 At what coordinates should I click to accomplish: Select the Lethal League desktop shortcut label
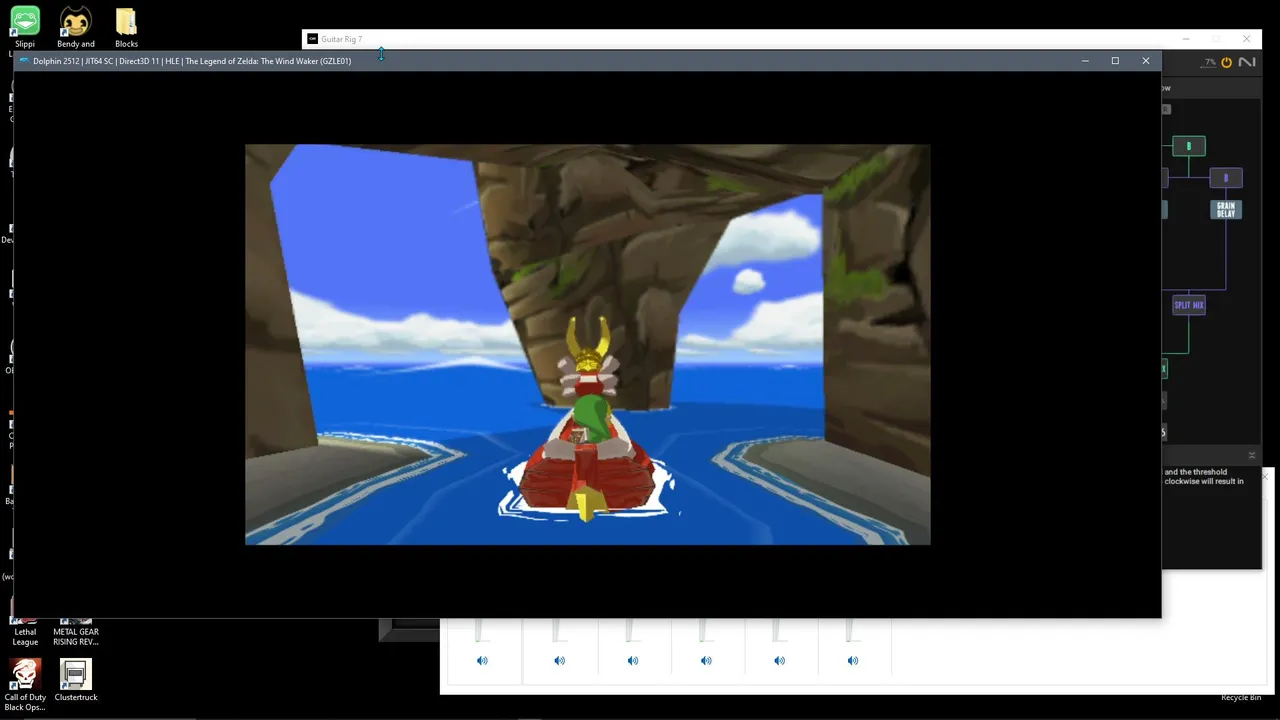point(25,636)
